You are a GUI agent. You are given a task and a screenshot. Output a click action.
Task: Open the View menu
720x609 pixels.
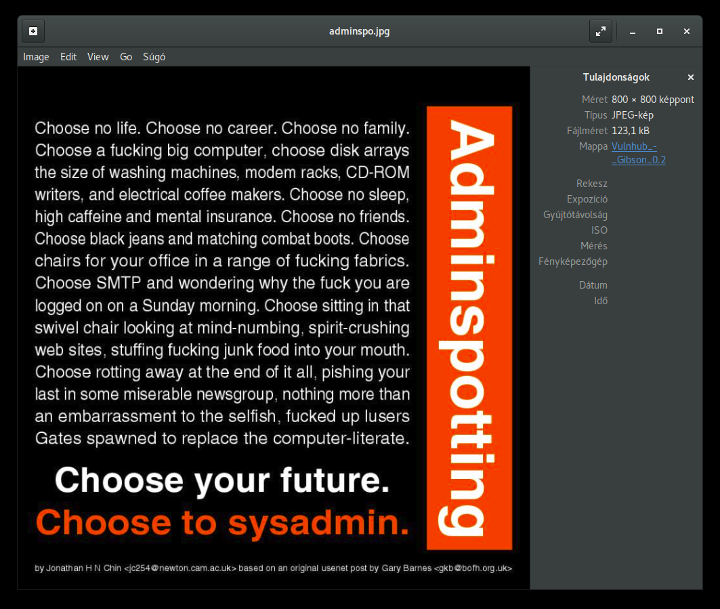(x=98, y=57)
